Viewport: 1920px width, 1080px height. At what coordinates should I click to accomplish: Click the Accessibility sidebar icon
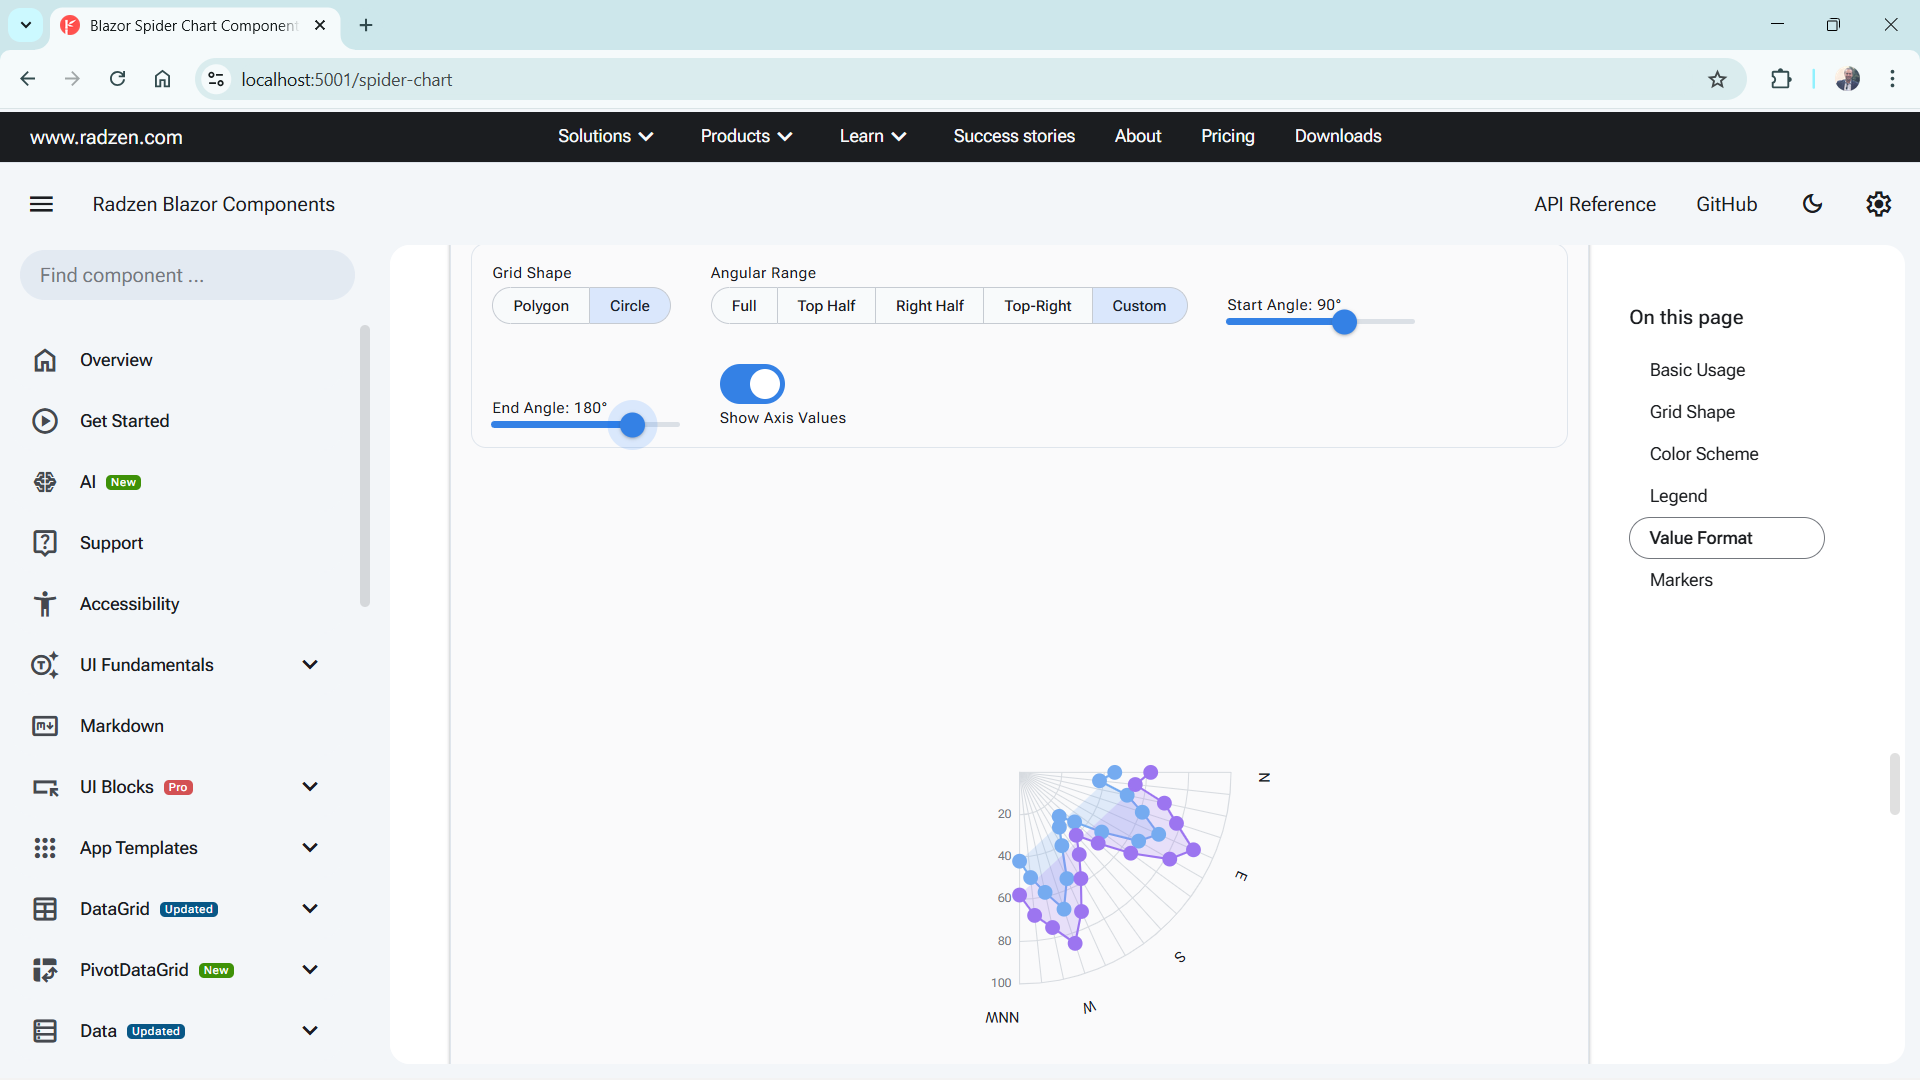coord(45,604)
